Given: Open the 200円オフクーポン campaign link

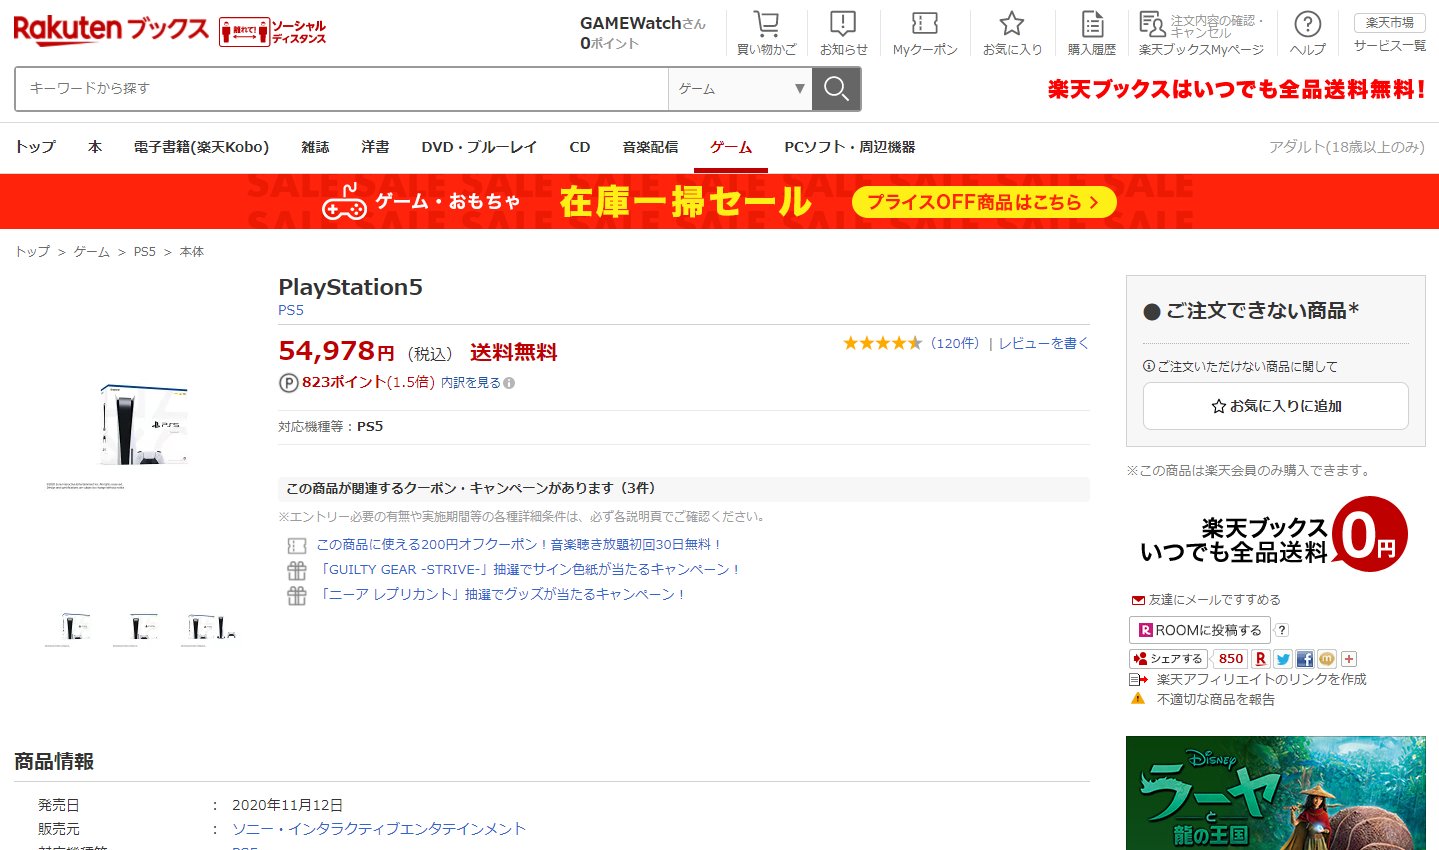Looking at the screenshot, I should tap(519, 545).
